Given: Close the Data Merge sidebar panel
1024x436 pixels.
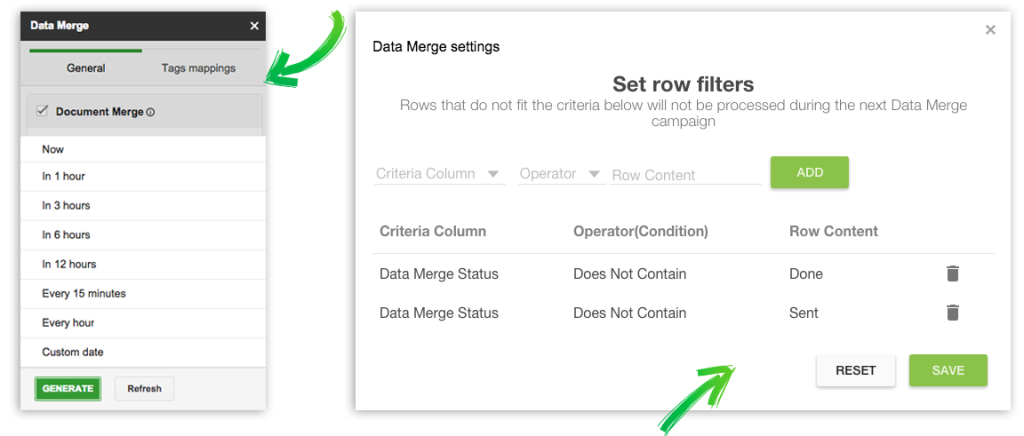Looking at the screenshot, I should tap(254, 26).
